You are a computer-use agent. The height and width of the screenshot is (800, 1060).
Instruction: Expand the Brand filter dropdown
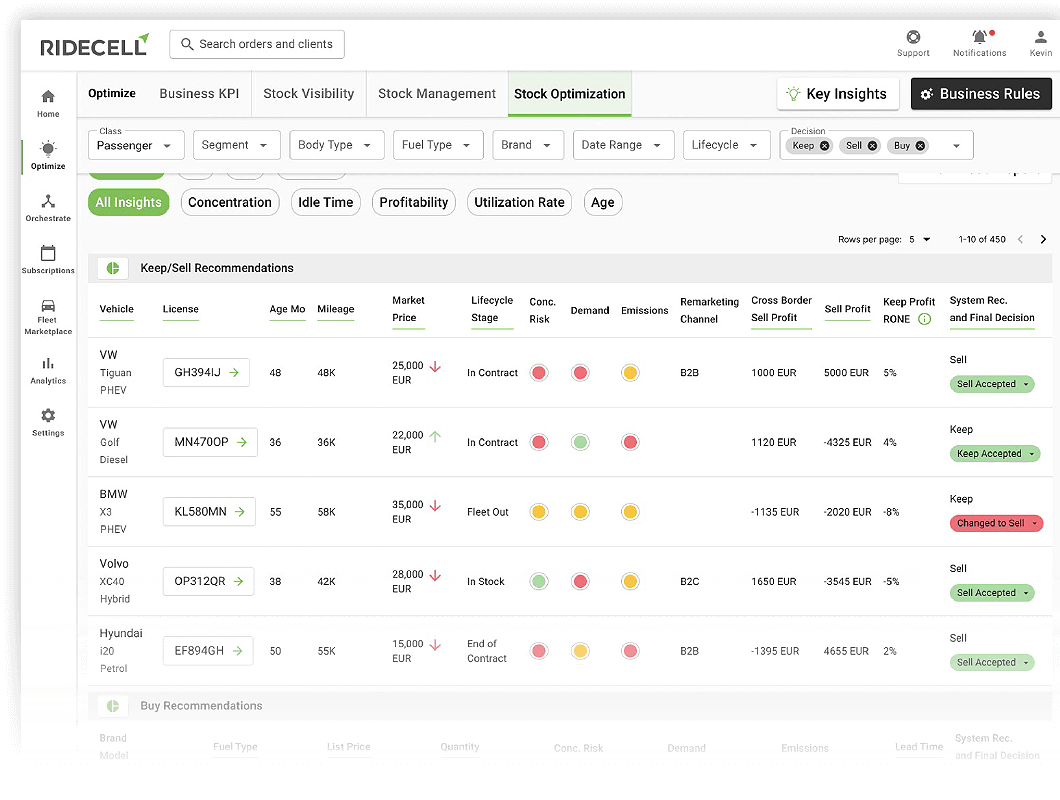click(528, 145)
